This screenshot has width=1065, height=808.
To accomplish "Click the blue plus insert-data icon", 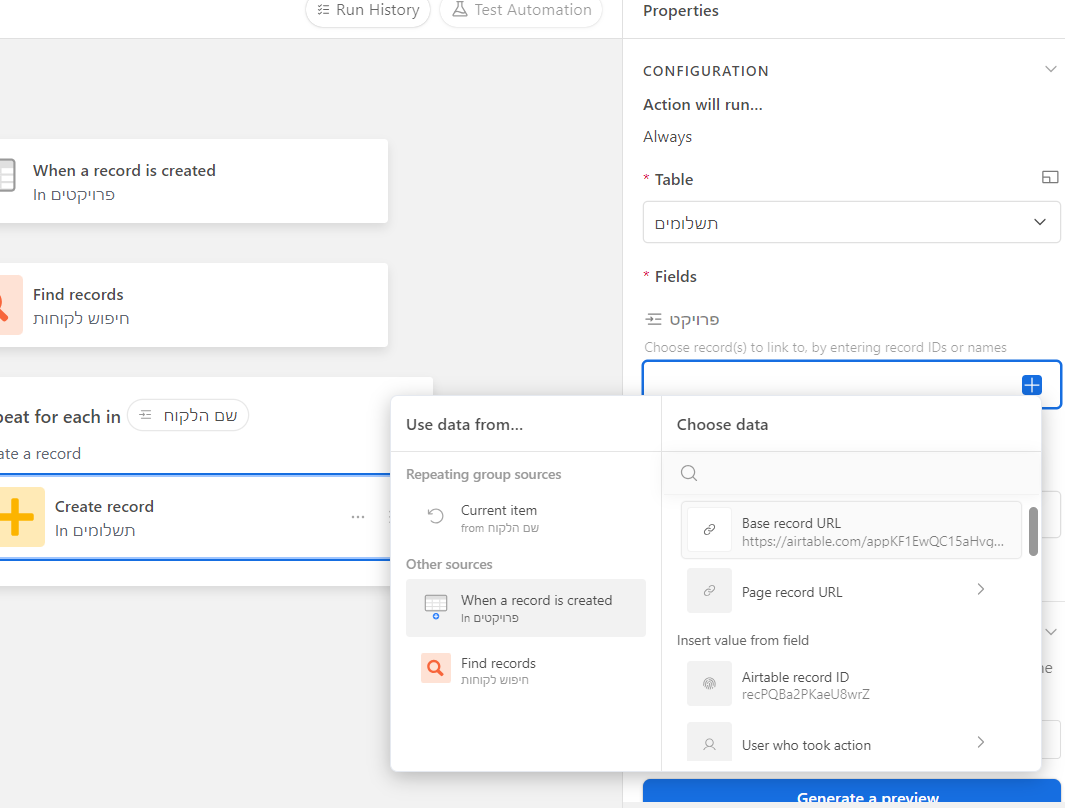I will (1031, 385).
